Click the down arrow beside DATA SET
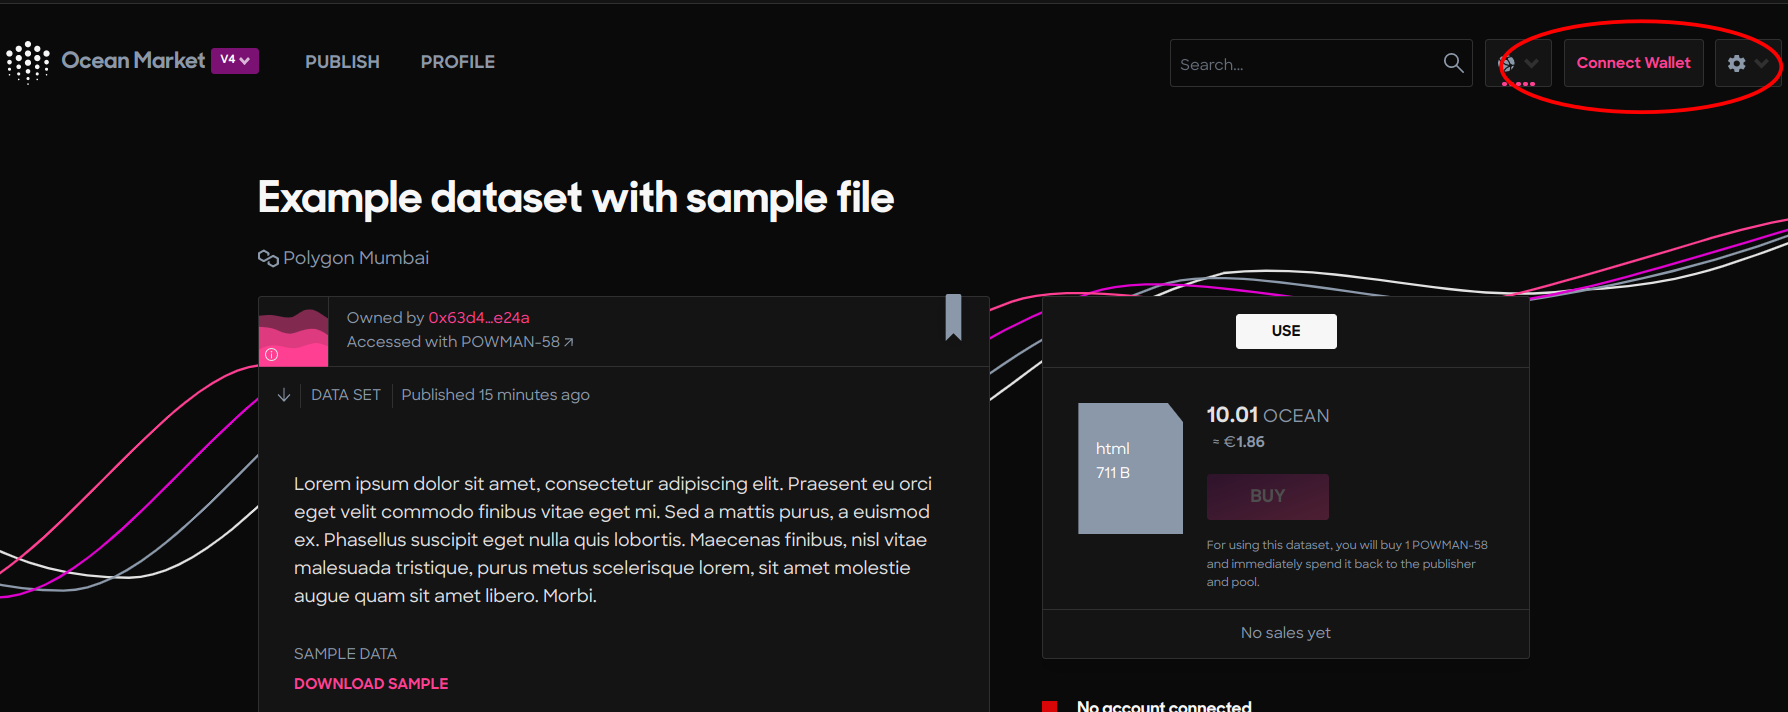The width and height of the screenshot is (1788, 712). pos(284,395)
